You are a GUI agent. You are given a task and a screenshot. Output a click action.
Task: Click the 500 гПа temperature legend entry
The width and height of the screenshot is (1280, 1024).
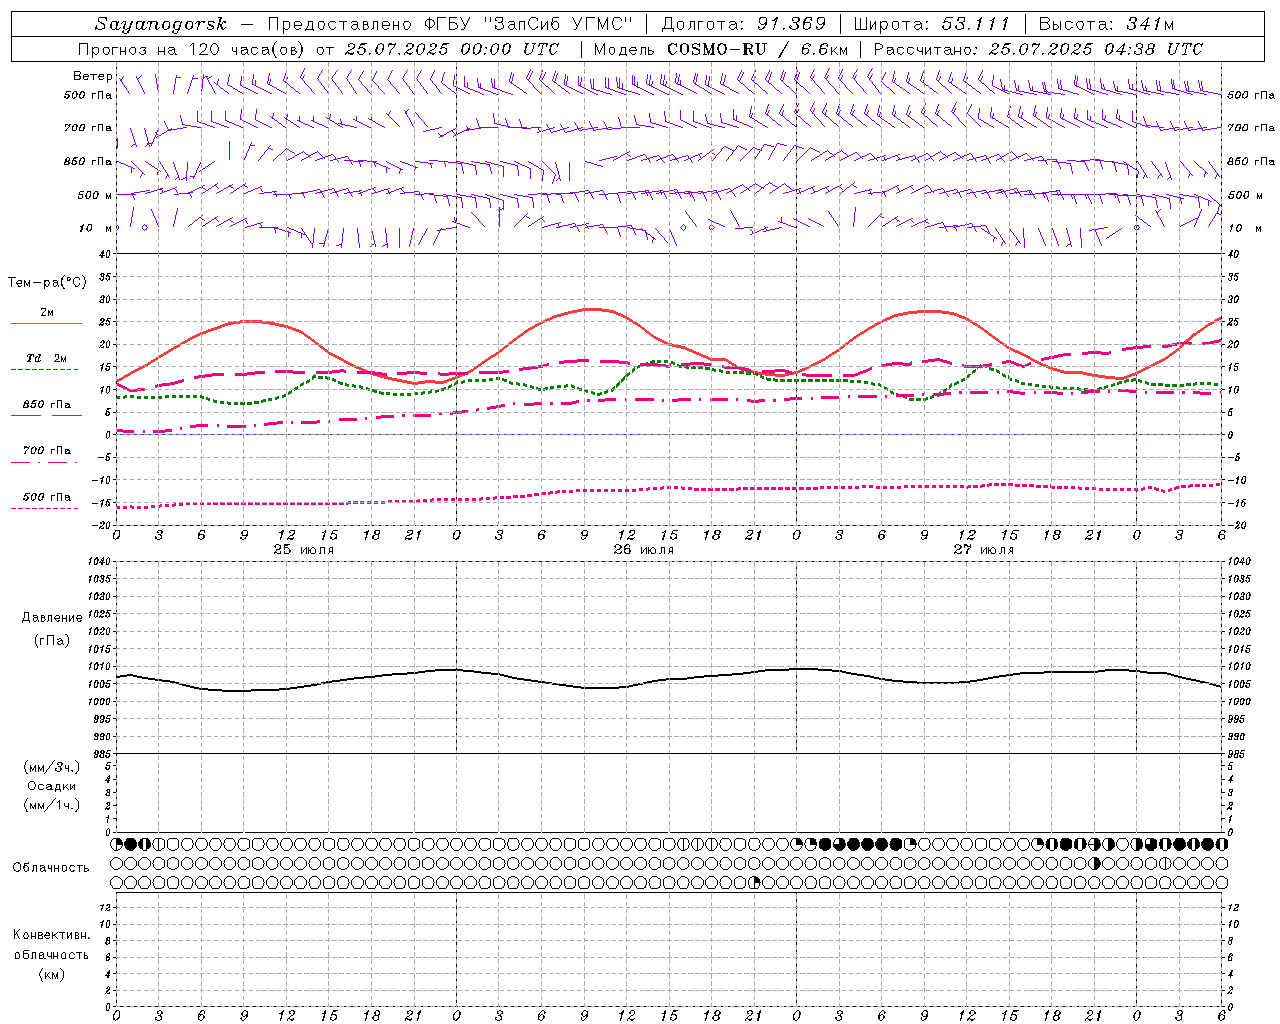click(x=46, y=497)
